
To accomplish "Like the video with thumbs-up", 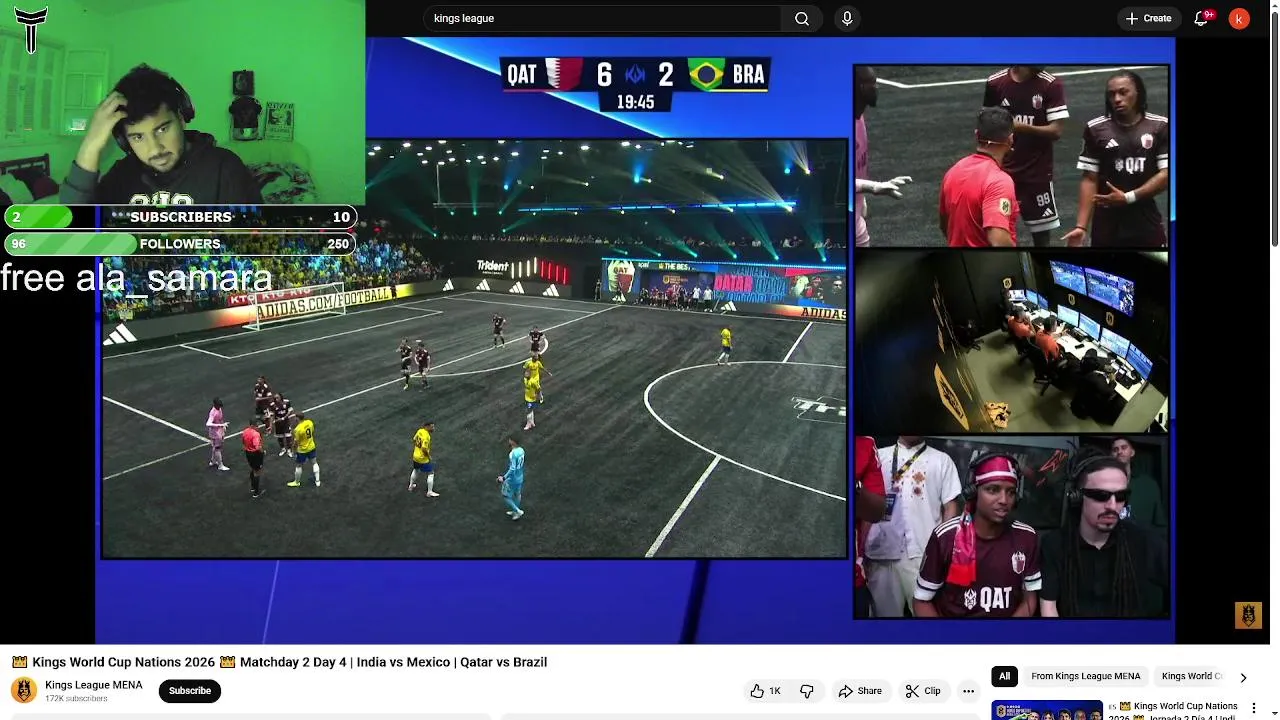I will [x=766, y=691].
